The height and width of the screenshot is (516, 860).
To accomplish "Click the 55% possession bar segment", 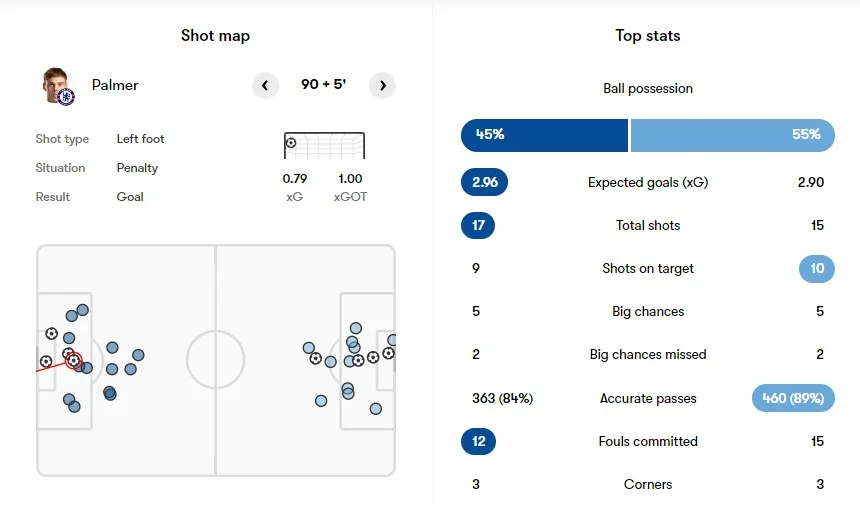I will click(732, 134).
